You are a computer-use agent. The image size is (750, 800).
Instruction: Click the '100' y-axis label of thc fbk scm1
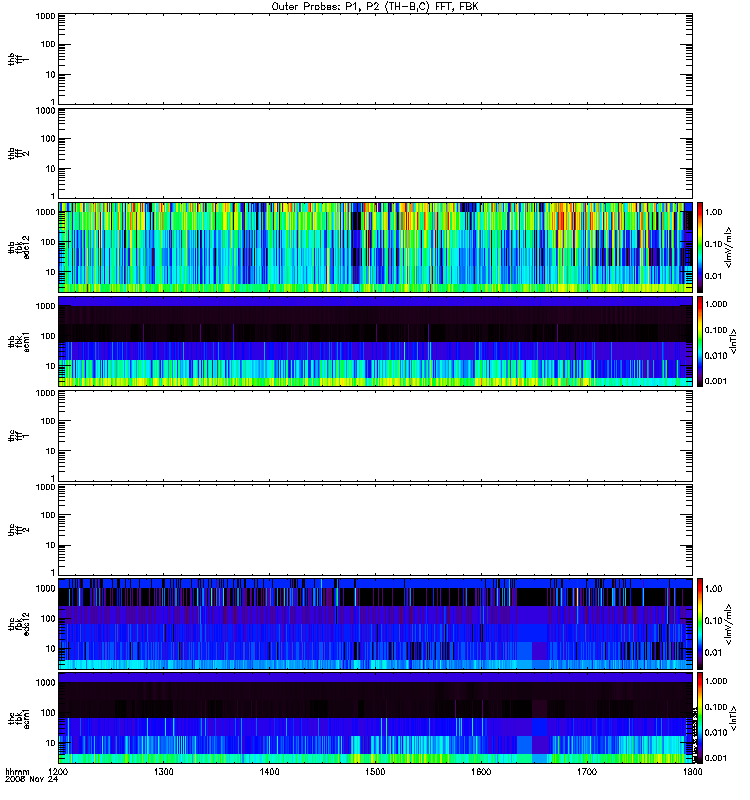point(48,713)
